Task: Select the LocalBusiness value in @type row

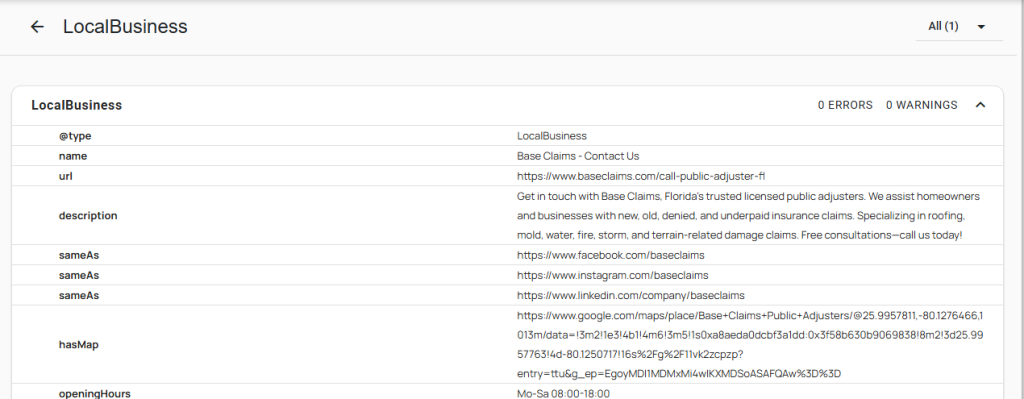Action: click(552, 136)
